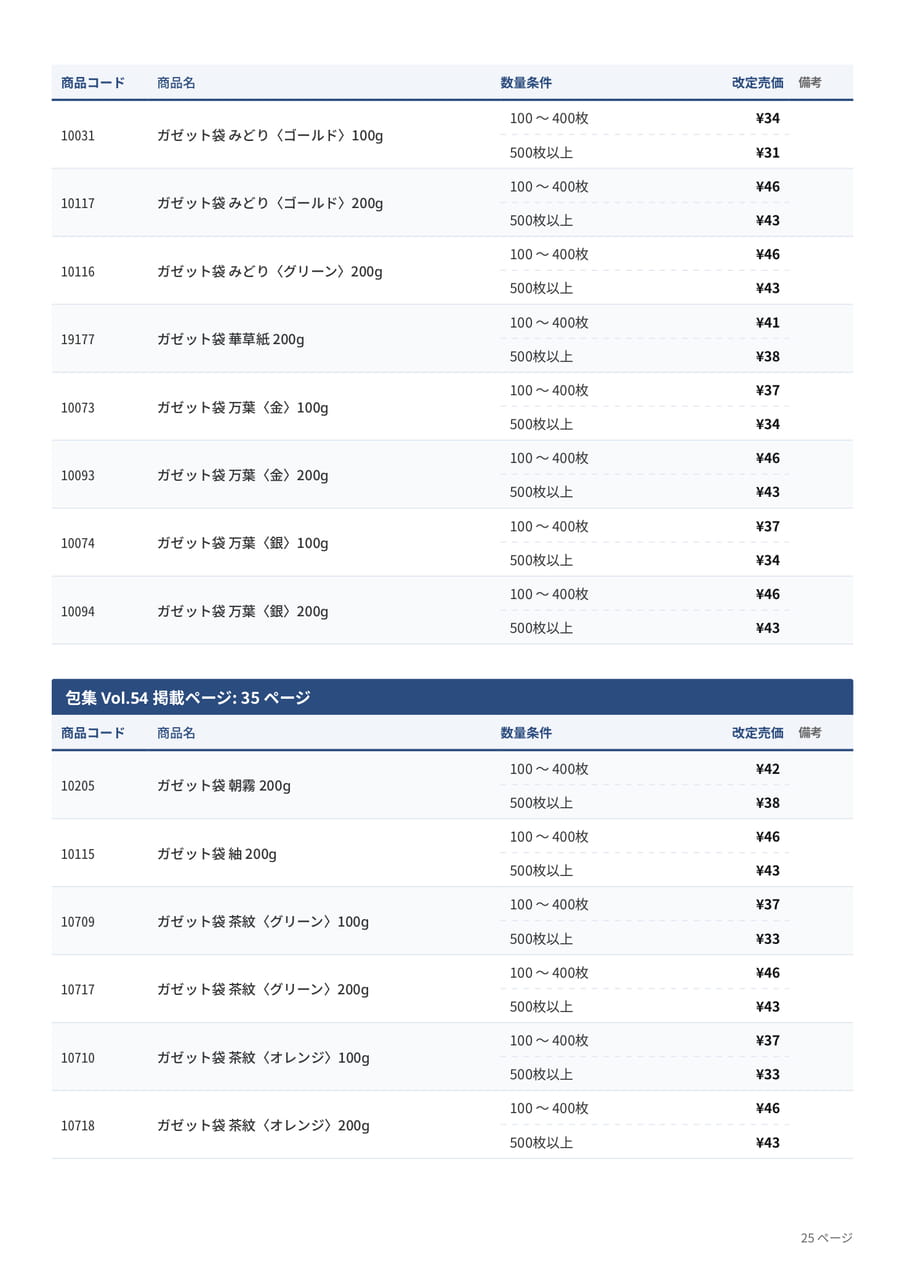Click the 包集 Vol.54 掲載ページ section banner
Viewport: 905px width, 1280px height.
[452, 697]
